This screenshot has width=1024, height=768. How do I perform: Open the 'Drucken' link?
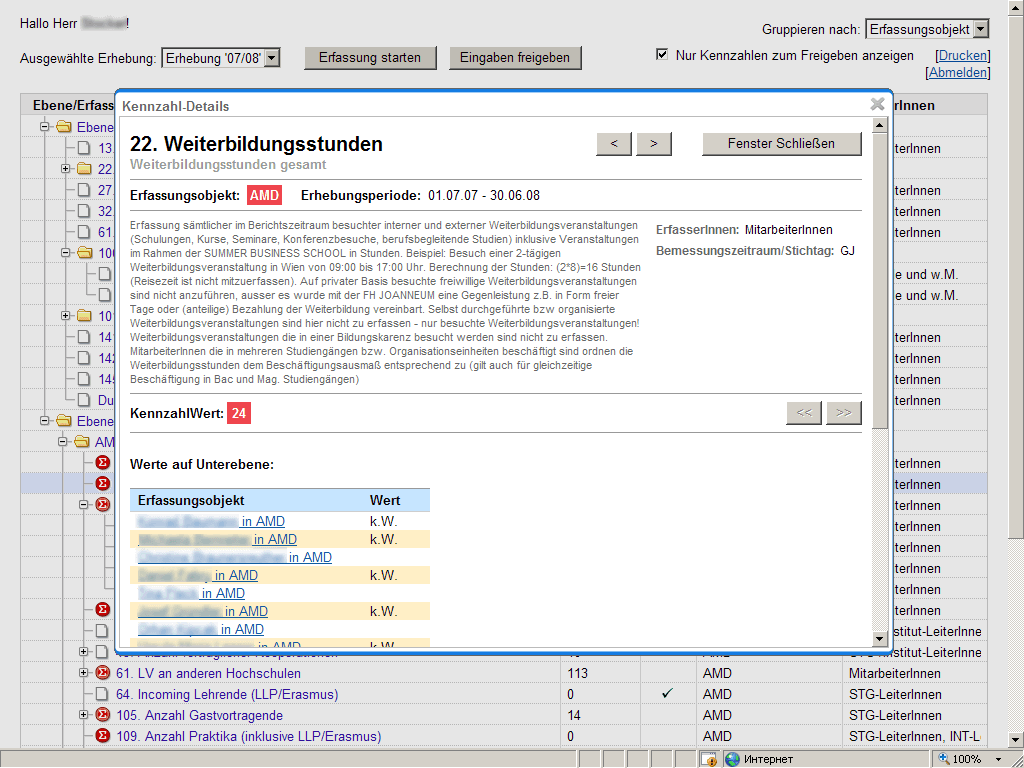pyautogui.click(x=962, y=56)
